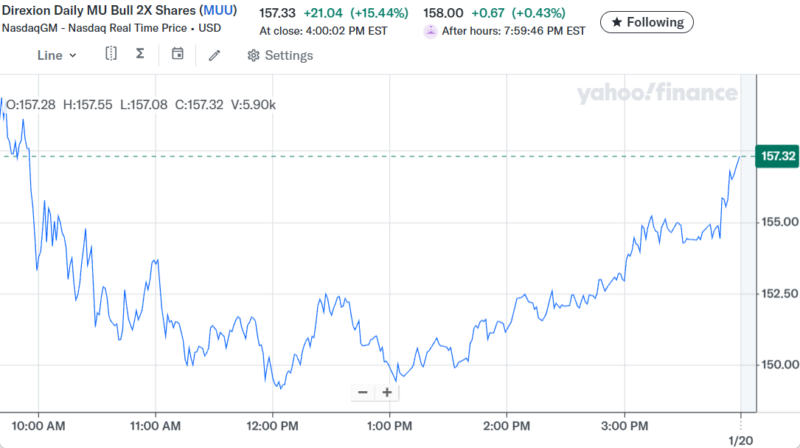Image resolution: width=800 pixels, height=448 pixels.
Task: Toggle the Following star button
Action: pos(648,21)
